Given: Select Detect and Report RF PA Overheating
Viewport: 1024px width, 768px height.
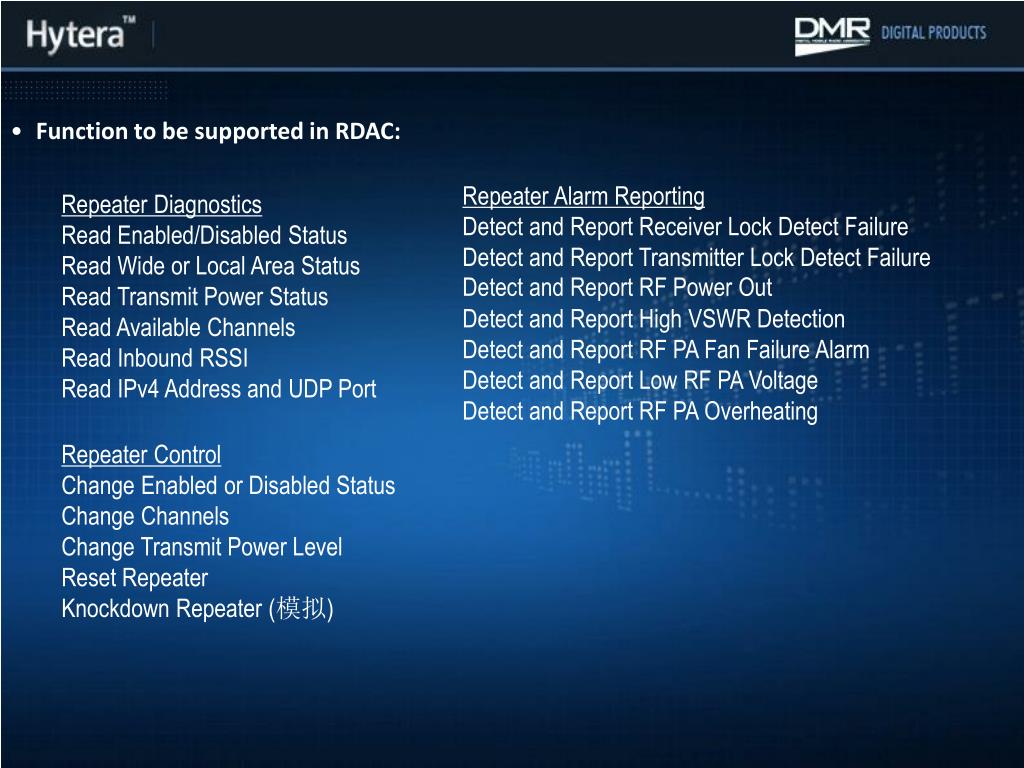Looking at the screenshot, I should (x=639, y=412).
